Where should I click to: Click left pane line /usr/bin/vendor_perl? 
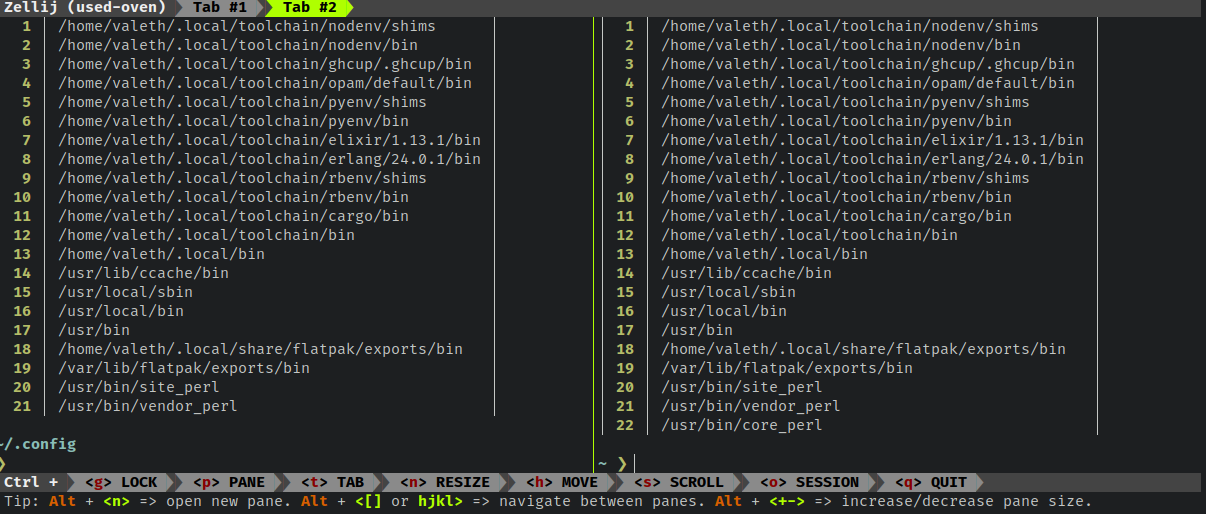[x=148, y=406]
